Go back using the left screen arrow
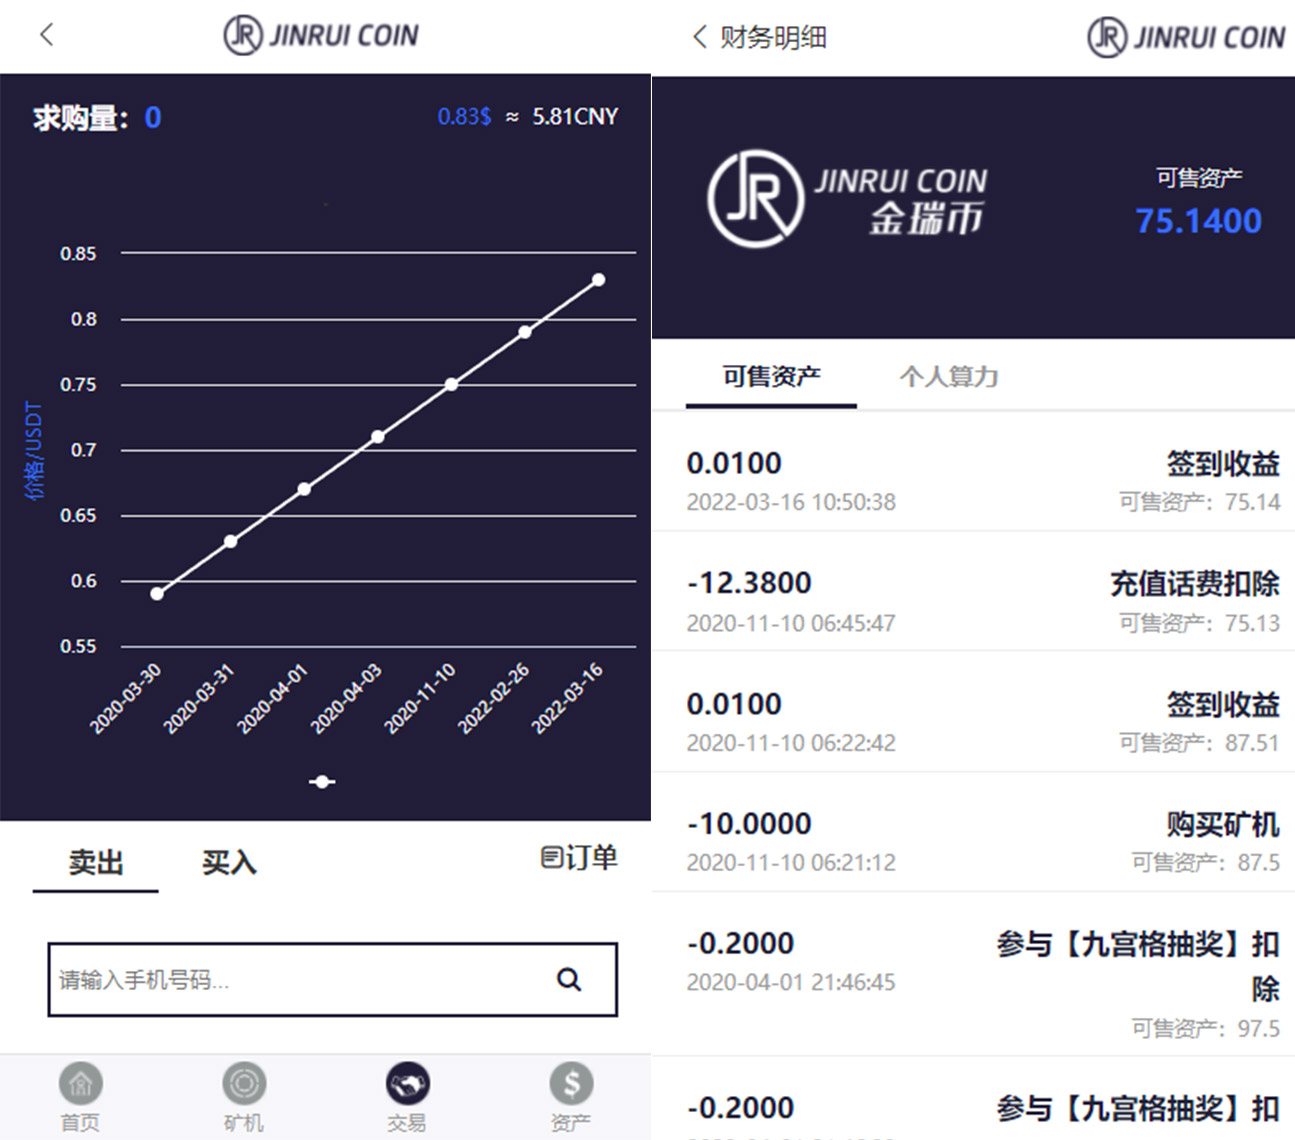The image size is (1295, 1140). tap(46, 35)
